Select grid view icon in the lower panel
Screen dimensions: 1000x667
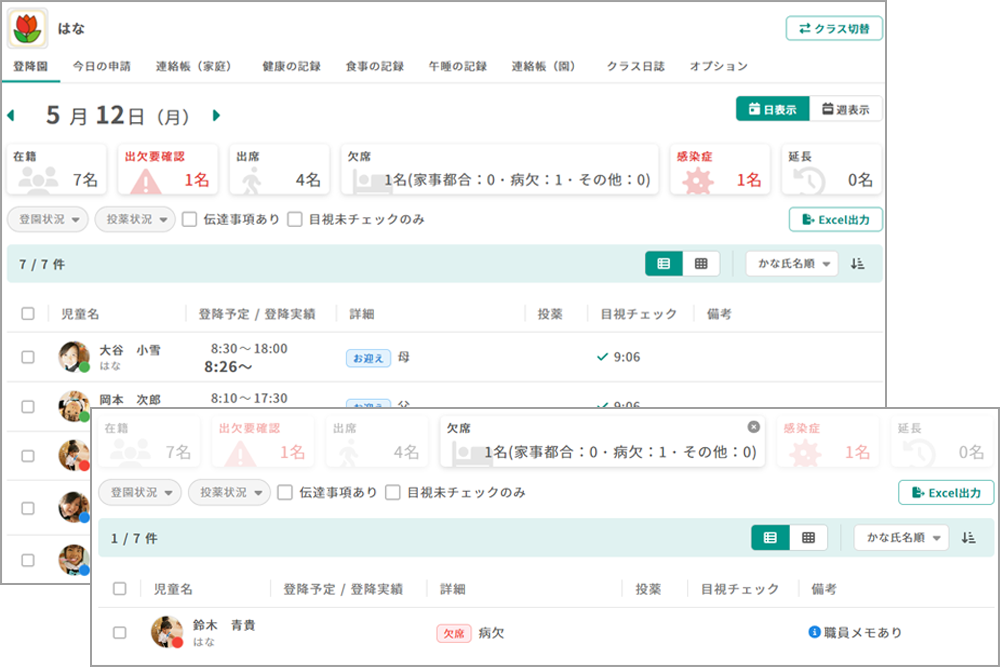pyautogui.click(x=808, y=538)
